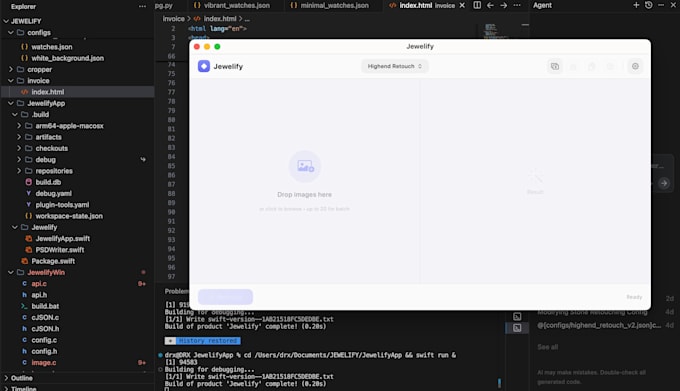This screenshot has width=680, height=391.
Task: Click the image drop zone icon in Jewelify
Action: click(305, 166)
